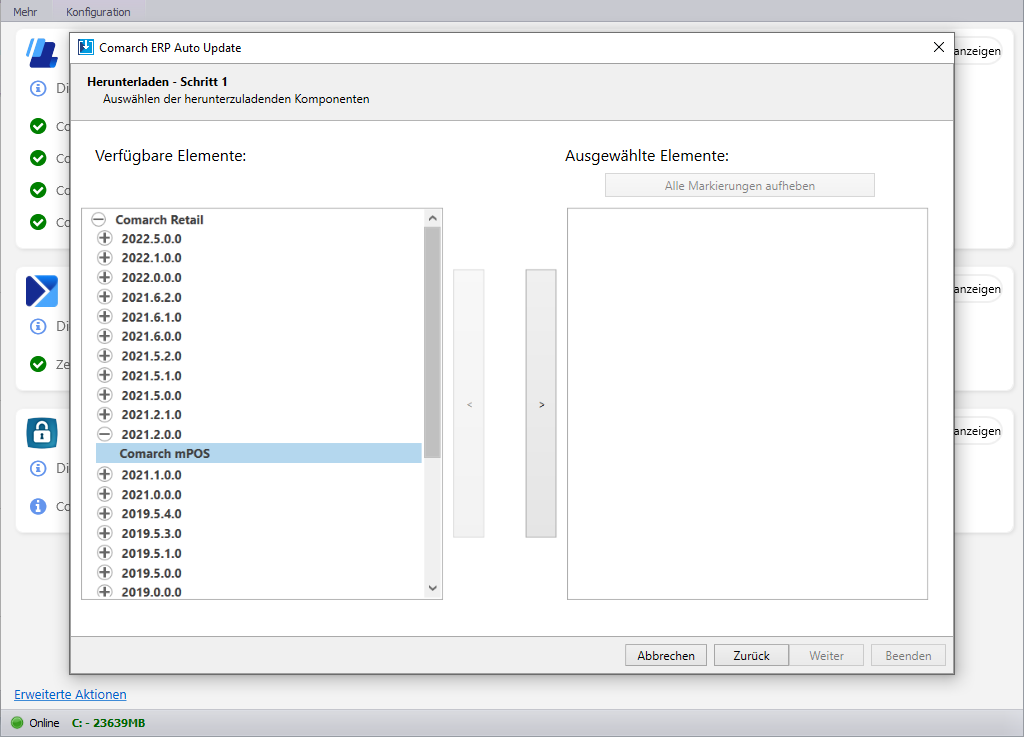
Task: Close the Comarch ERP Auto Update dialog
Action: (x=939, y=47)
